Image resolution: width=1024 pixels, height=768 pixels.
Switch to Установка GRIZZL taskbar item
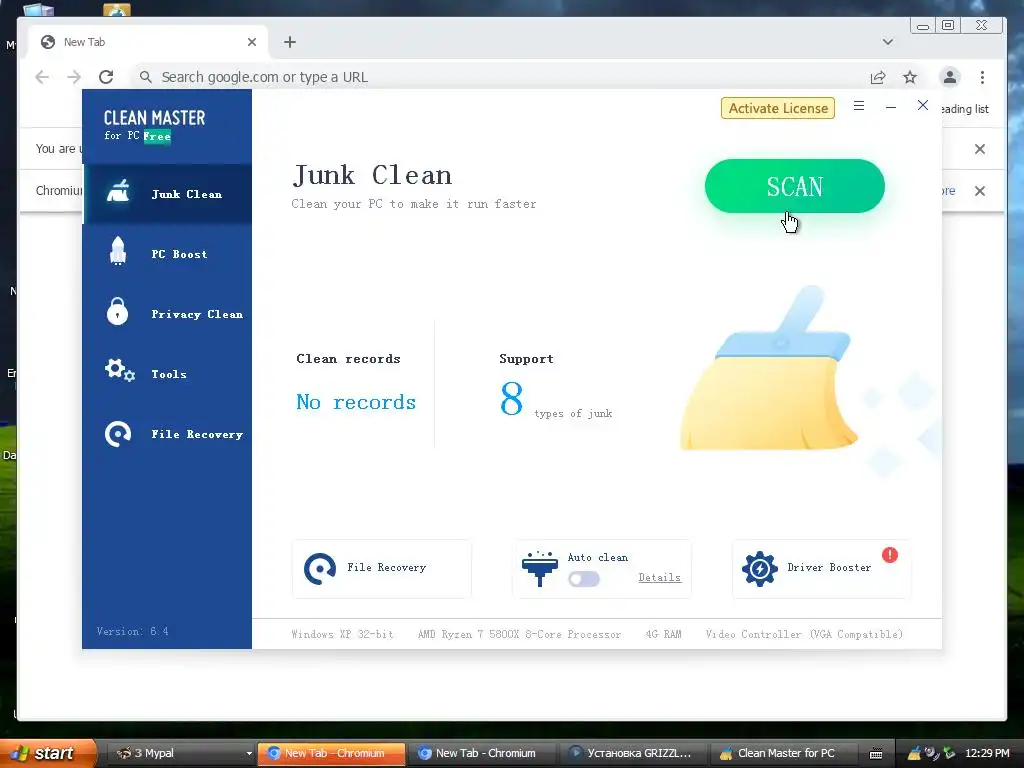[x=632, y=753]
